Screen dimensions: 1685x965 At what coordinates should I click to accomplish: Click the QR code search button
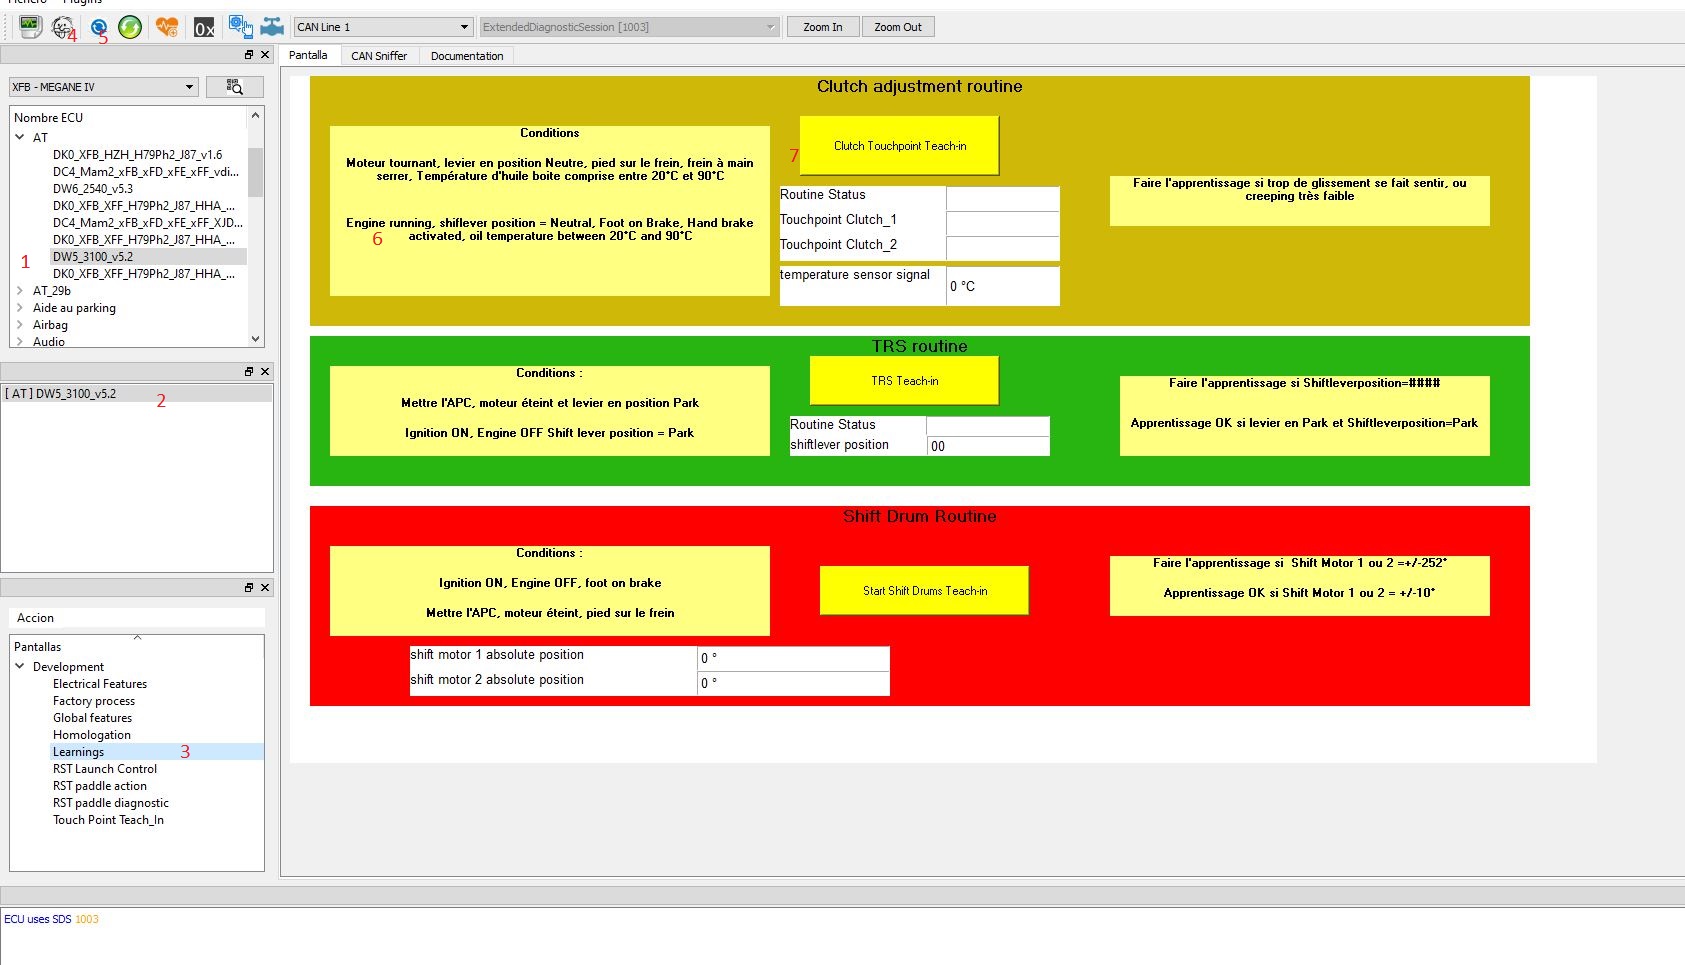(234, 87)
